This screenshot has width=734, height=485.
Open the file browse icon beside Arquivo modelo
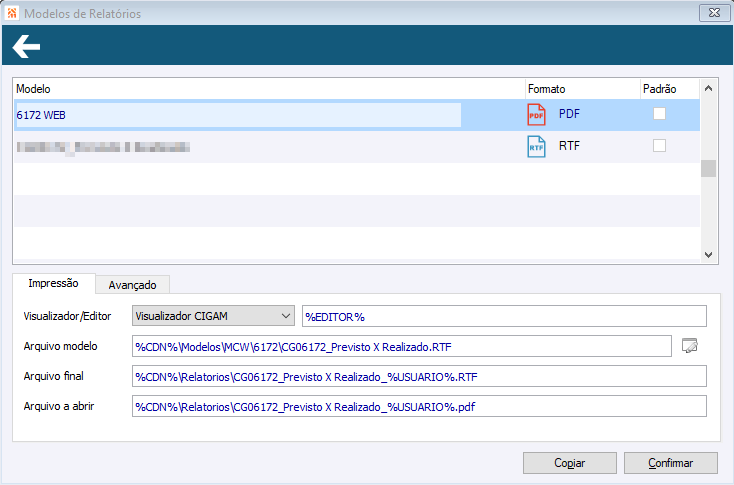pos(690,345)
